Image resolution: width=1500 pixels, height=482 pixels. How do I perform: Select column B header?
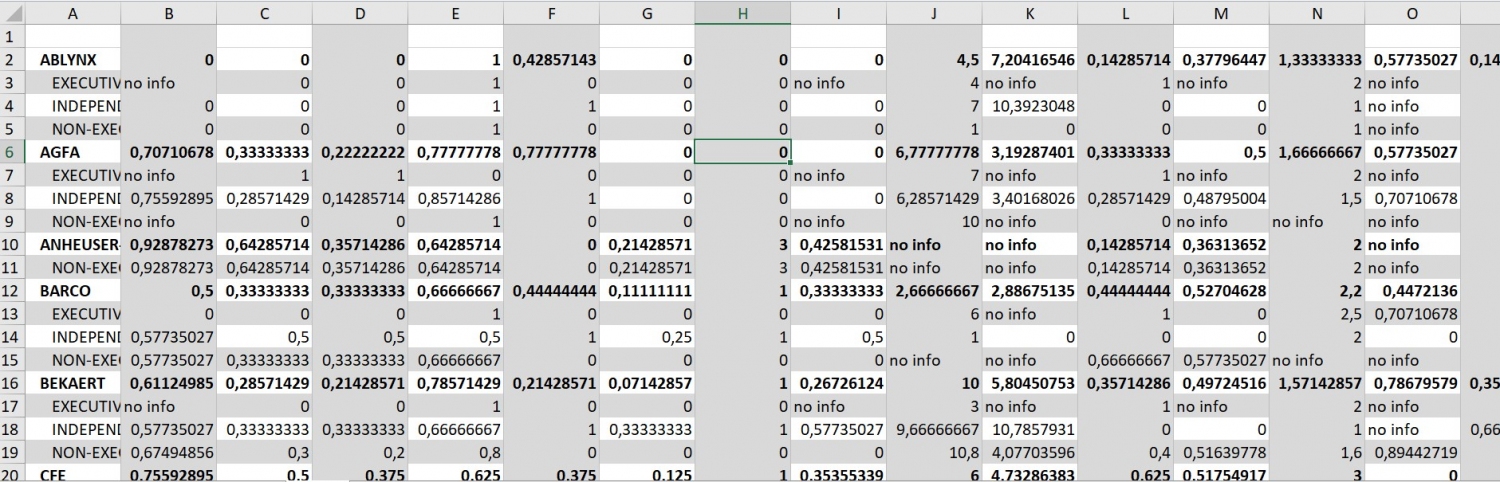pos(169,14)
